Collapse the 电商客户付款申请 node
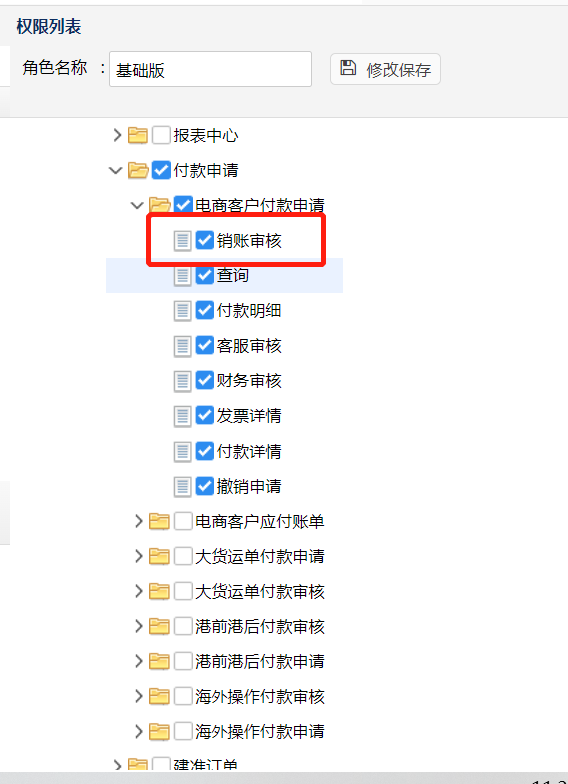Viewport: 568px width, 784px height. [137, 206]
